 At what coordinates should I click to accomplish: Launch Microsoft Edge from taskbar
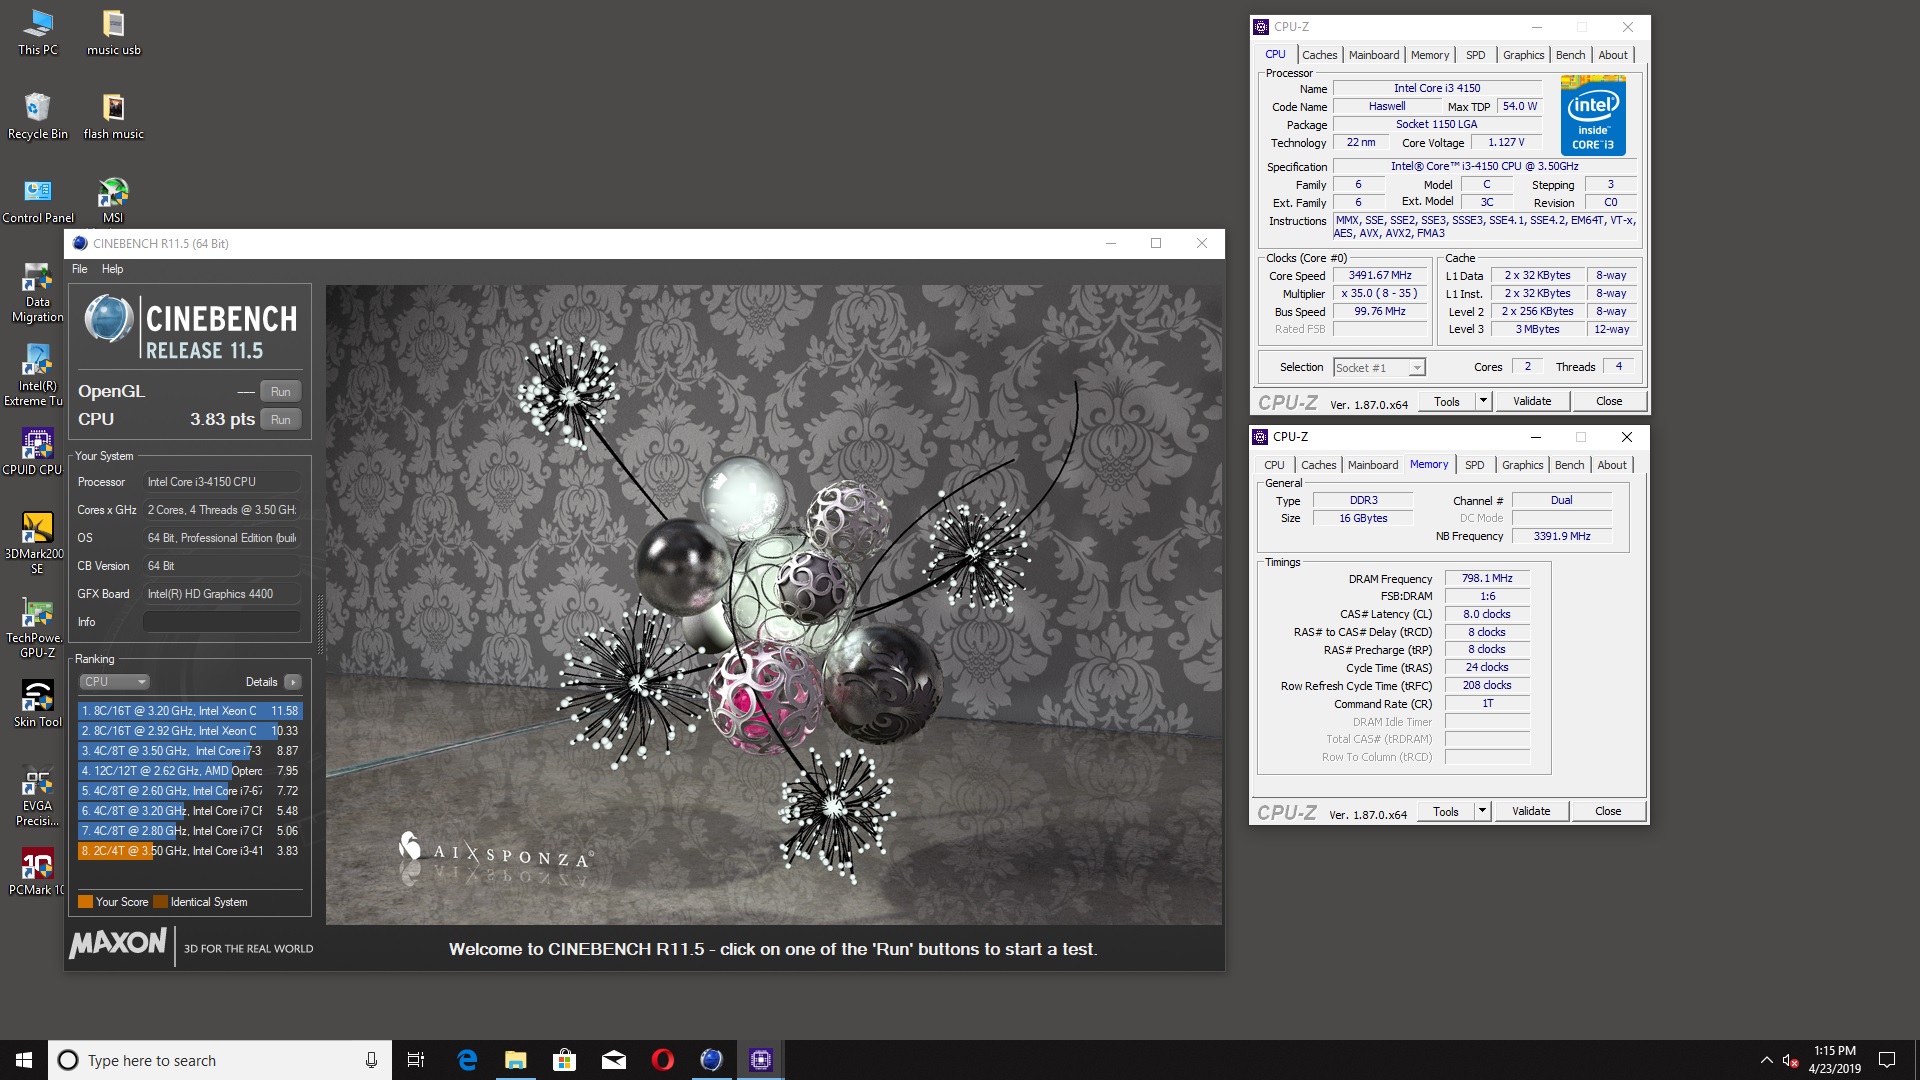[467, 1060]
